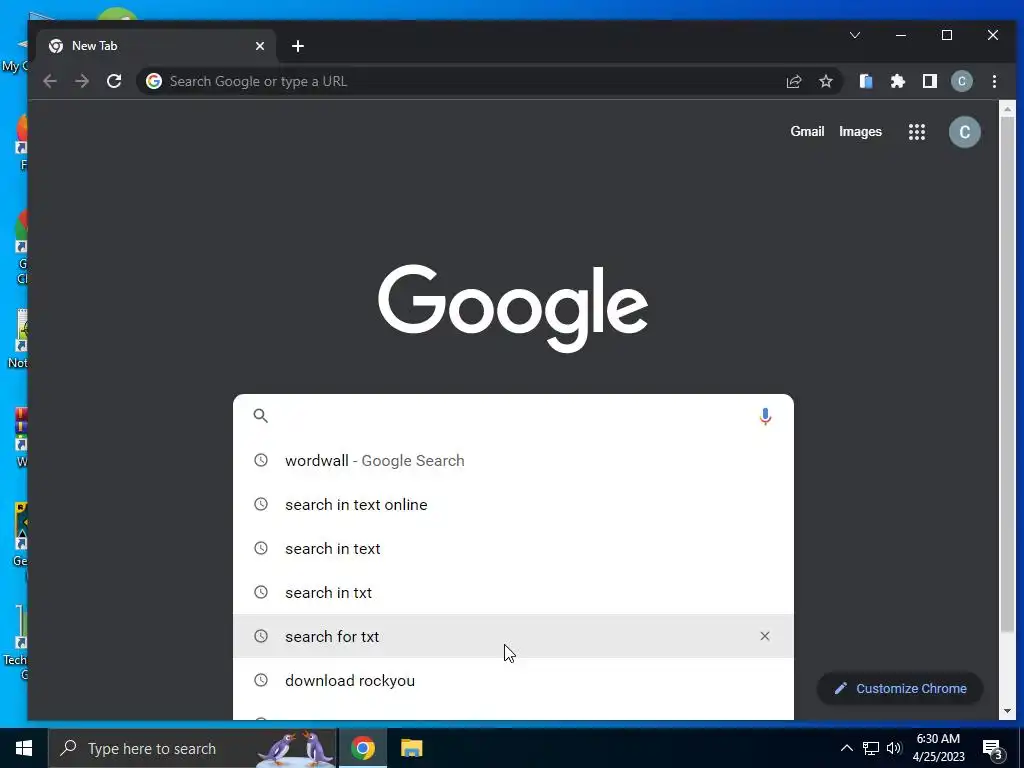Open Chrome from the taskbar

[363, 748]
